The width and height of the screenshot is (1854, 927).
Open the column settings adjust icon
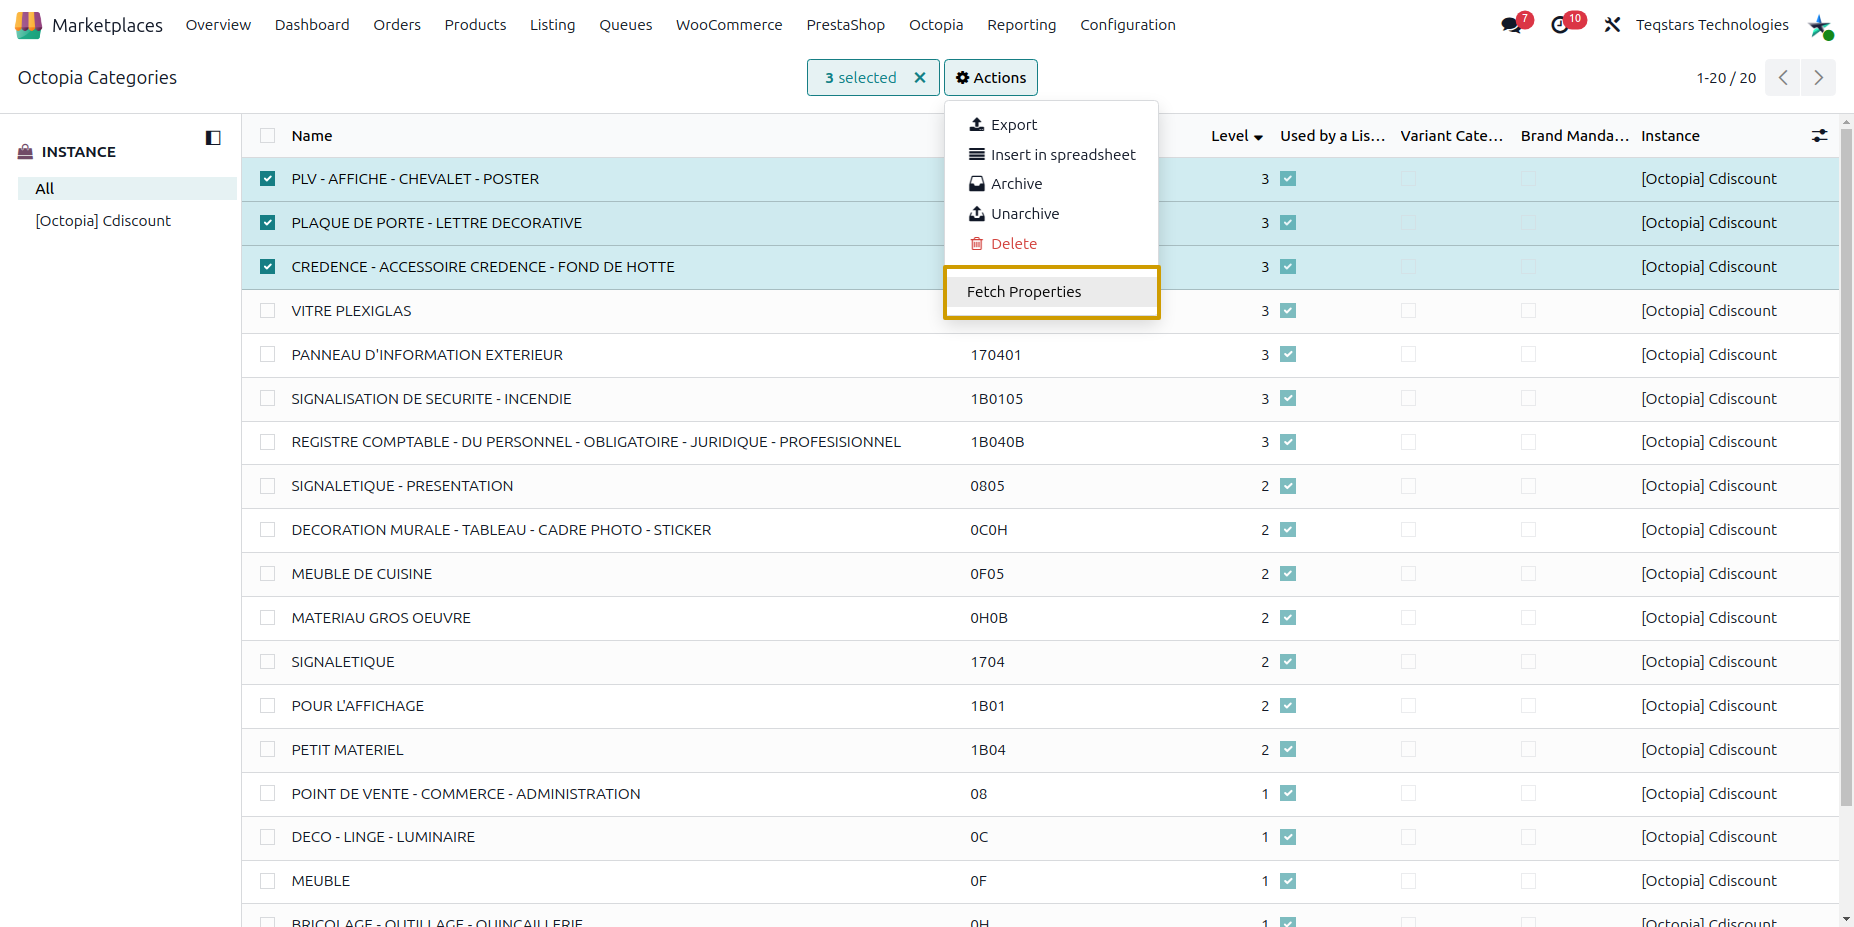point(1819,136)
